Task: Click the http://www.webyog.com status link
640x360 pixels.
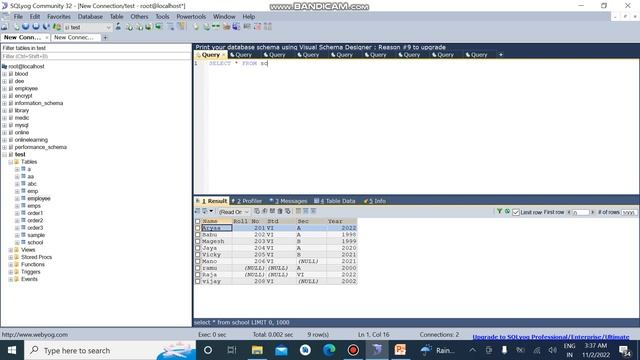Action: click(35, 335)
